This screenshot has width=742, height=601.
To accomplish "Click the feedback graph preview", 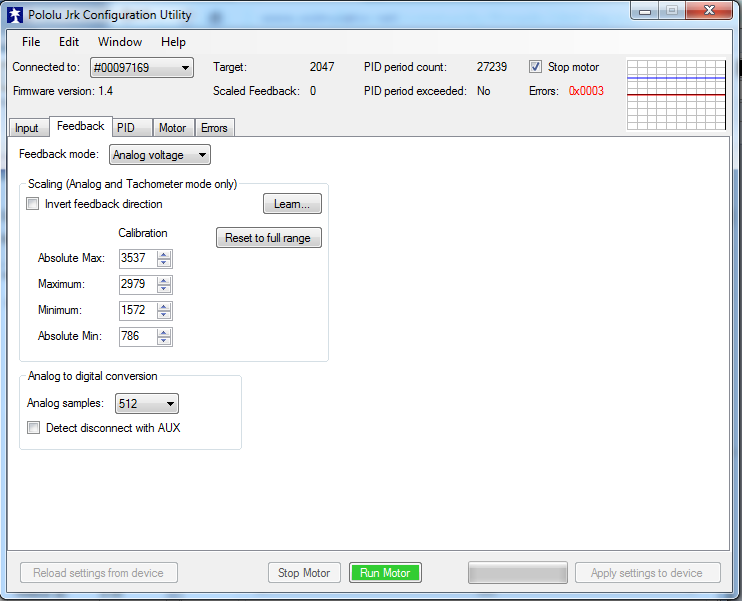I will (676, 94).
